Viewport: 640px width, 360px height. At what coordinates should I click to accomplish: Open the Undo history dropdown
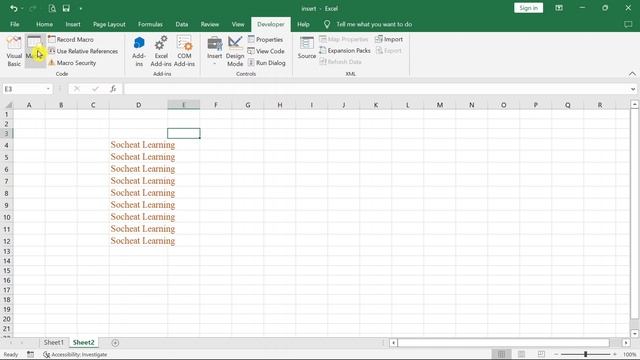pos(22,8)
